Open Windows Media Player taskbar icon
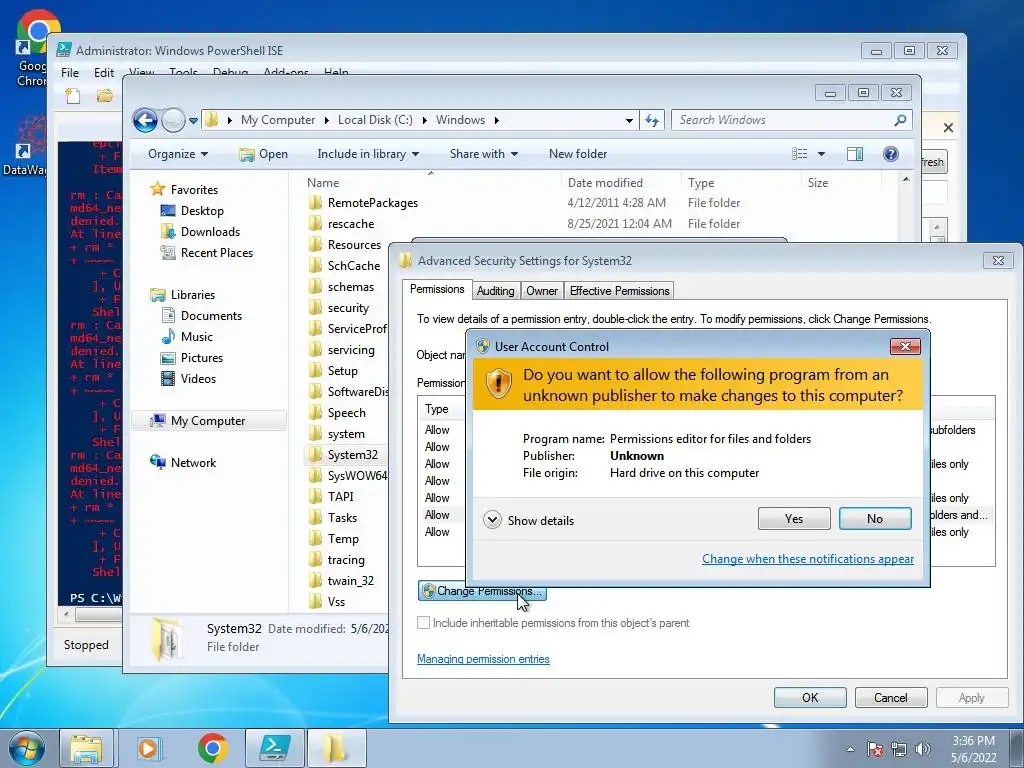1024x768 pixels. [148, 748]
